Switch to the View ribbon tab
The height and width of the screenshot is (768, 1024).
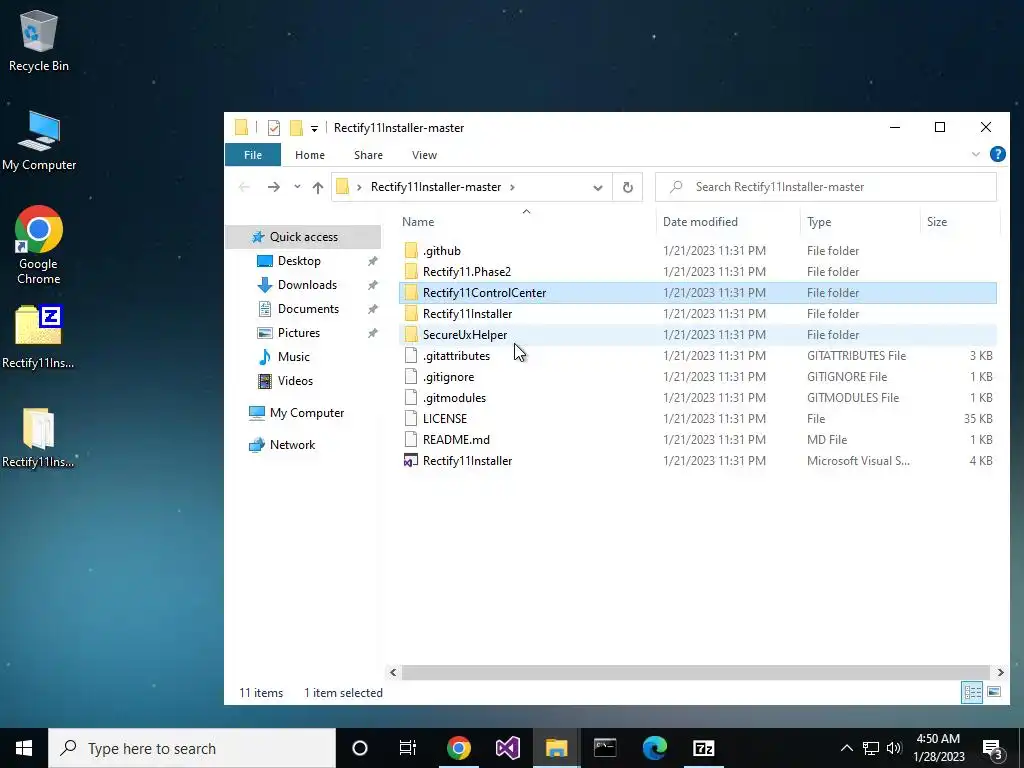click(424, 155)
